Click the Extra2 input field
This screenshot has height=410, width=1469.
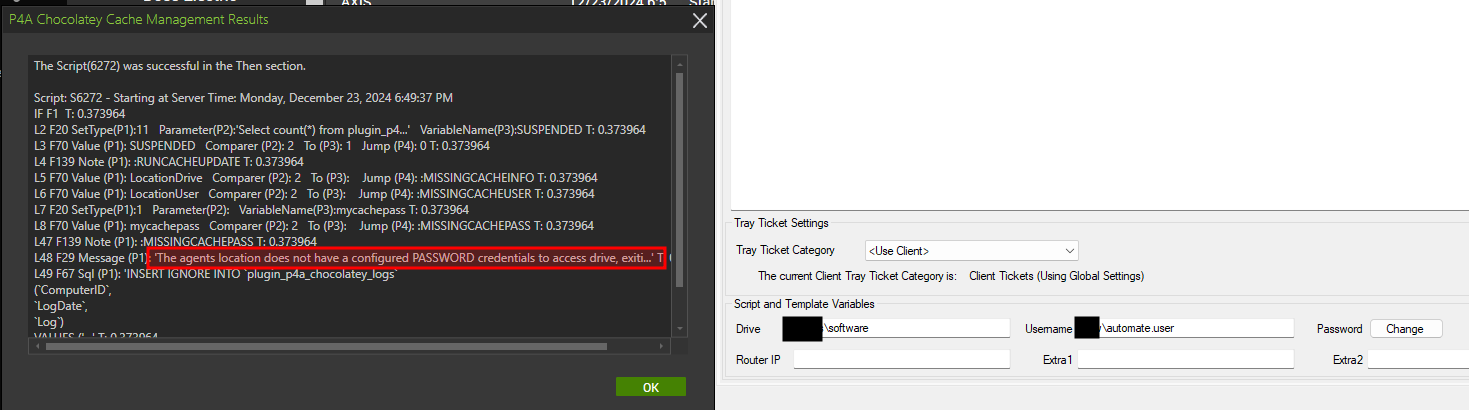[1418, 359]
